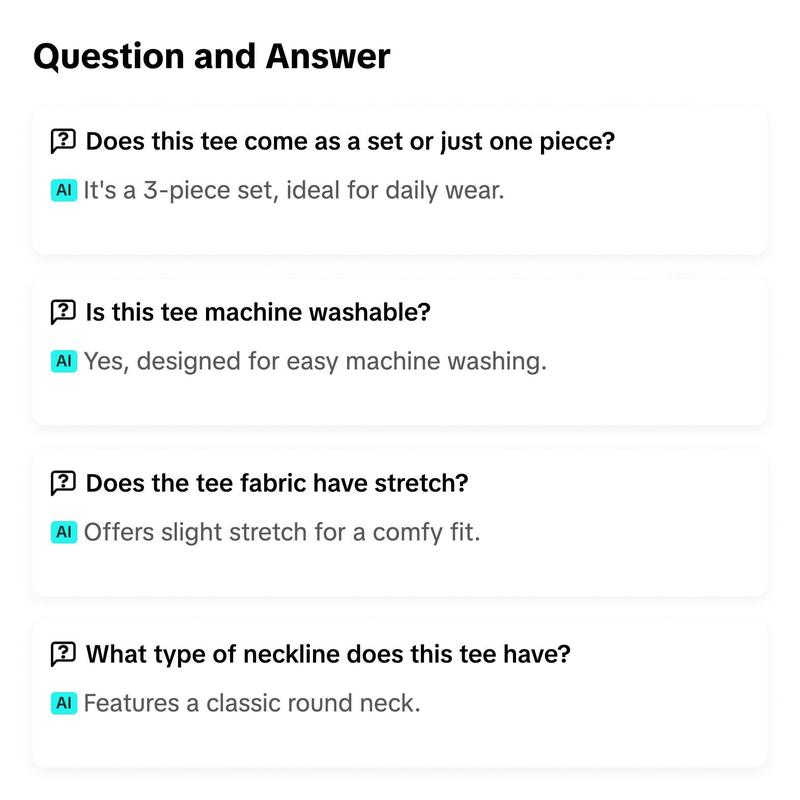Click question icon beside machine washable question

(63, 312)
